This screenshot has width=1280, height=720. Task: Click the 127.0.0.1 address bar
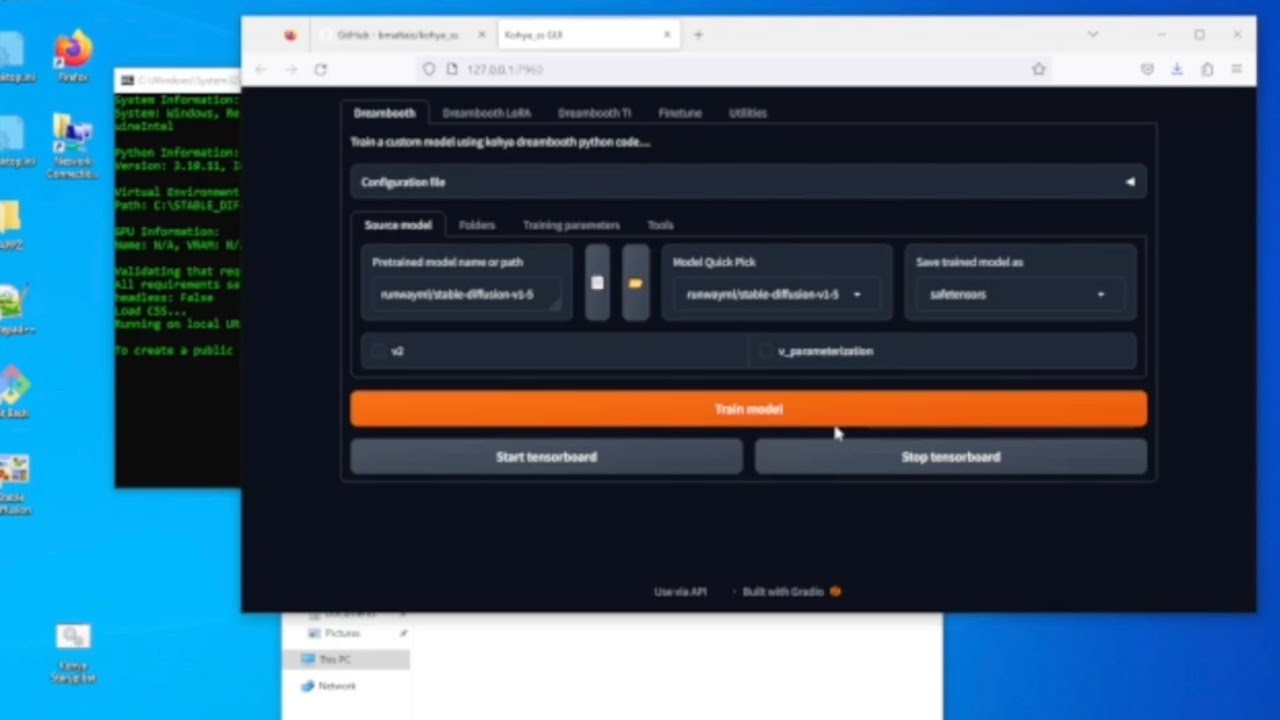pyautogui.click(x=735, y=69)
